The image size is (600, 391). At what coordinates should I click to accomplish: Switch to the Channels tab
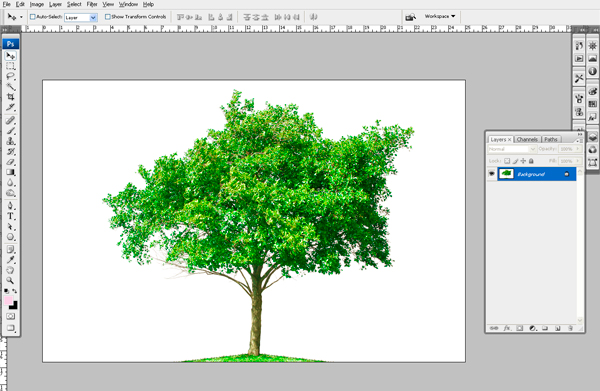[x=527, y=139]
